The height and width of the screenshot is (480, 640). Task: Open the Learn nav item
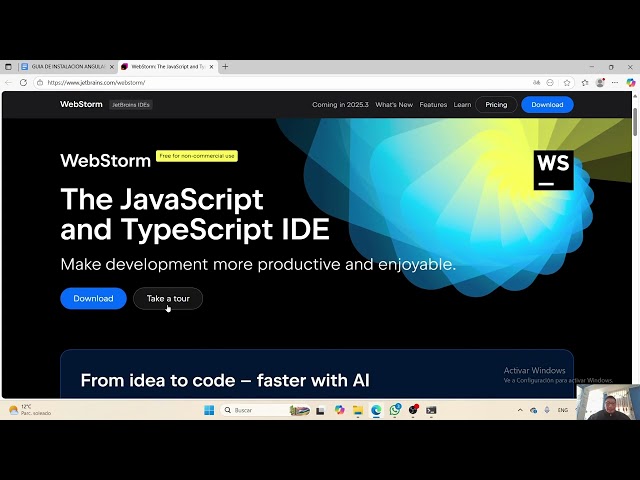[x=462, y=104]
